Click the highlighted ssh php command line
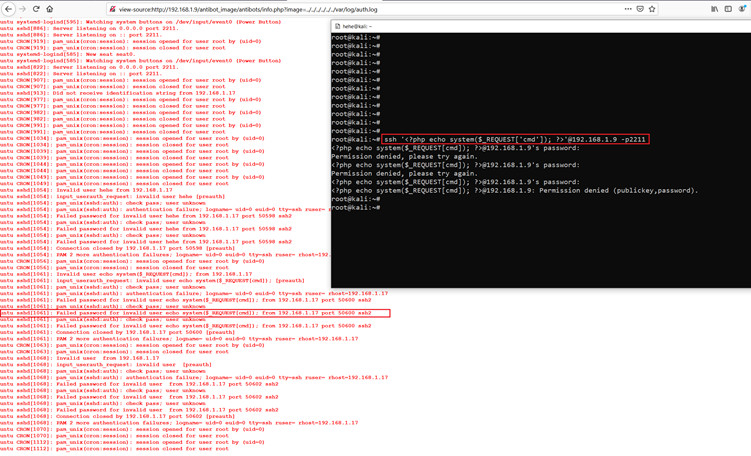Image resolution: width=751 pixels, height=456 pixels. 514,139
